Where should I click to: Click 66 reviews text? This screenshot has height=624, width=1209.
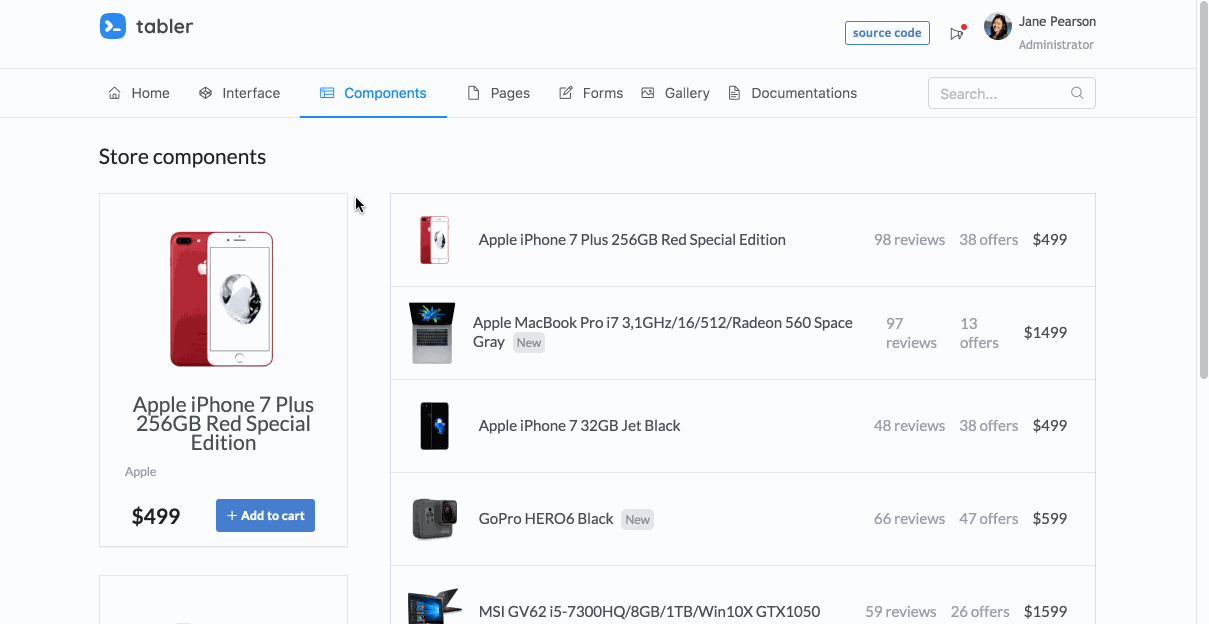coord(909,519)
